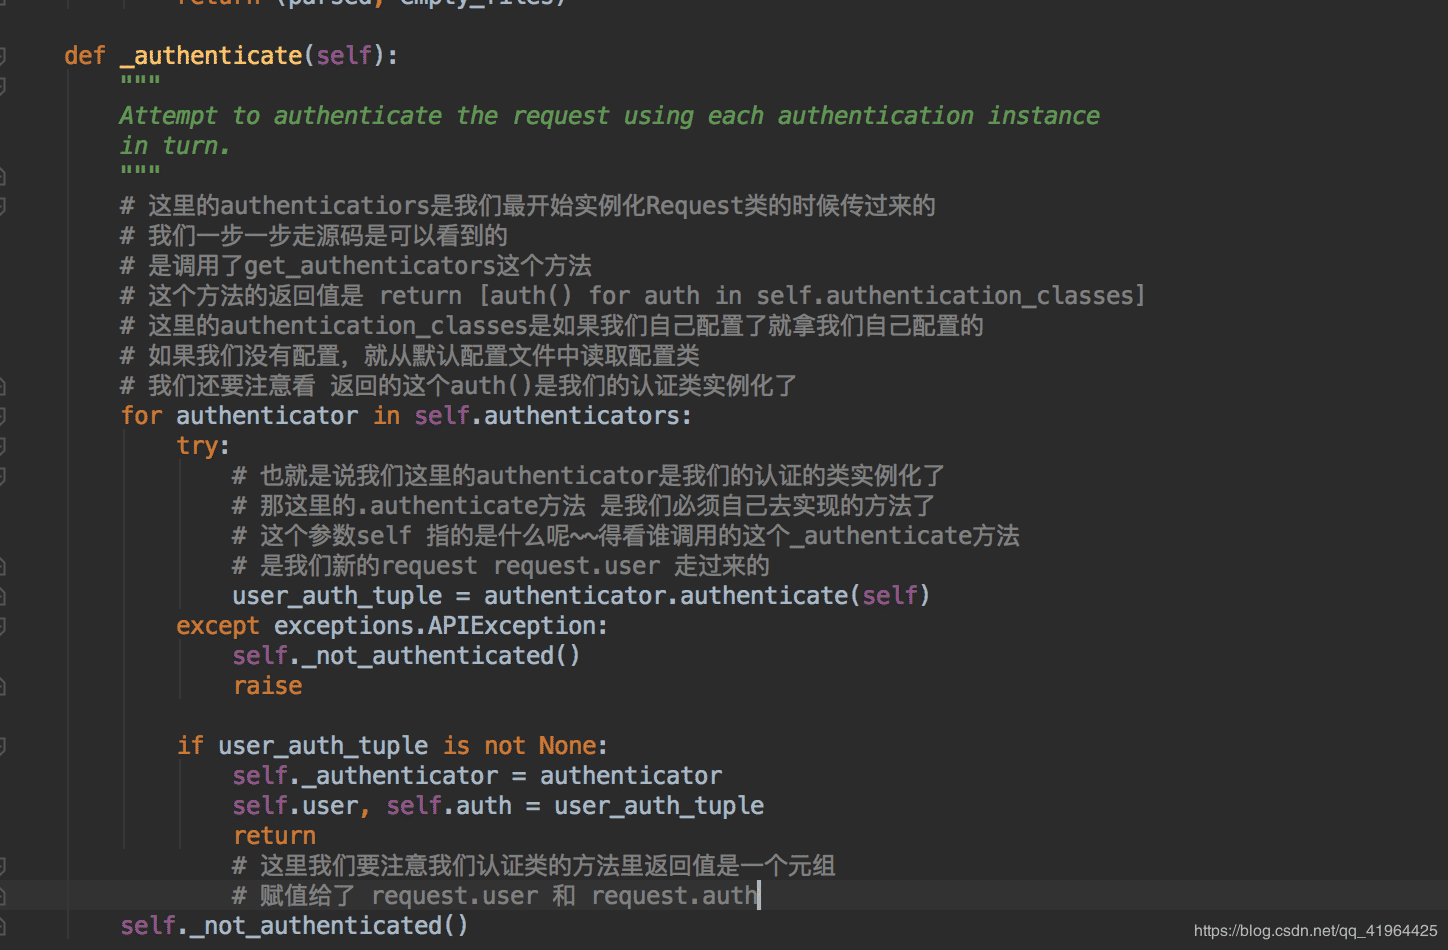Click 'exceptions.APIException:' in except clause
The height and width of the screenshot is (950, 1448).
441,626
